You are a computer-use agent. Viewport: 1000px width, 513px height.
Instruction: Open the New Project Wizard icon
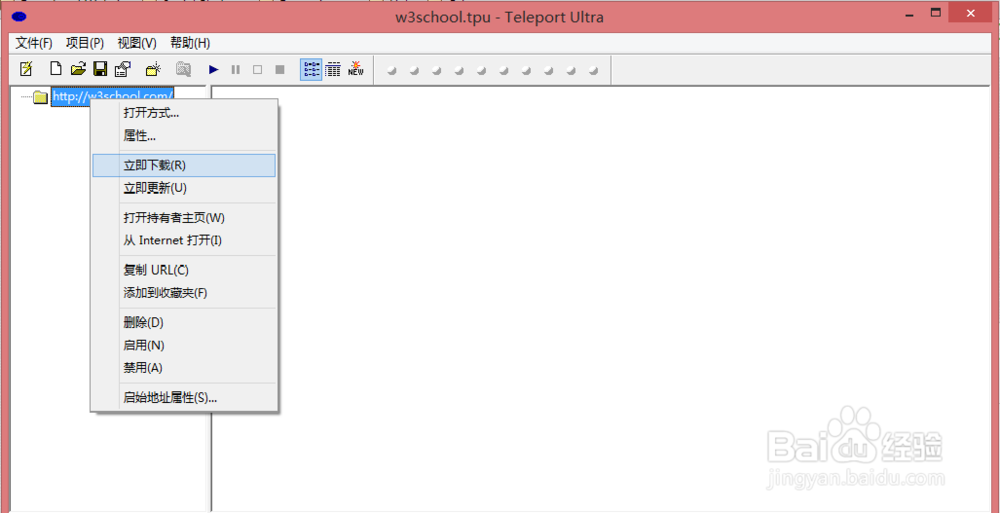tap(26, 69)
